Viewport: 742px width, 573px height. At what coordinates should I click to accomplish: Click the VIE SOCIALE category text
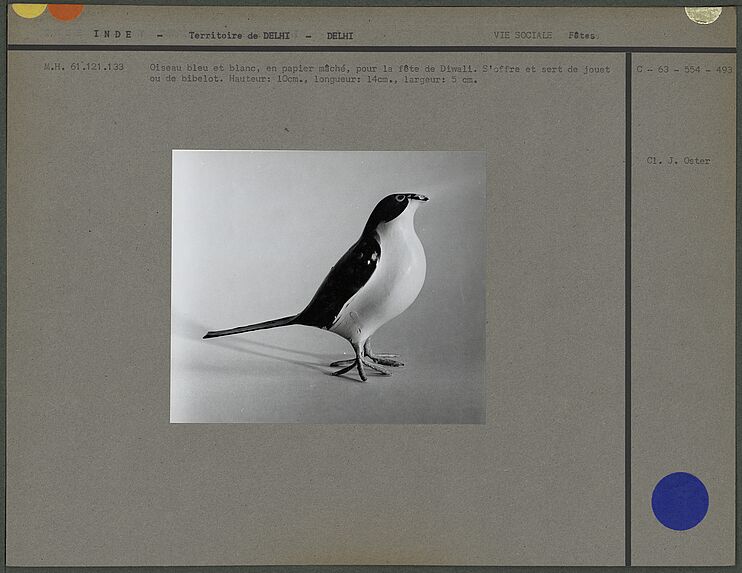point(522,35)
